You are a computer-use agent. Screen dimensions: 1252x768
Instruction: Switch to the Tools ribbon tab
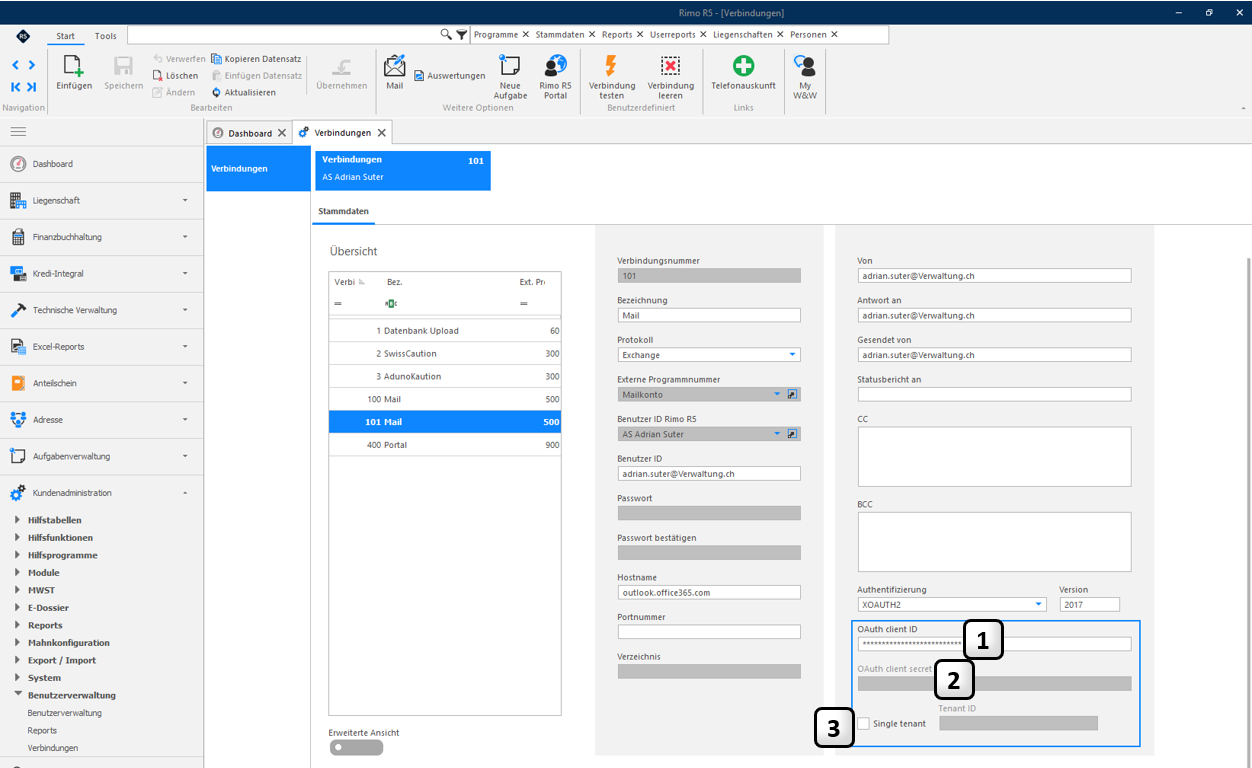point(105,36)
